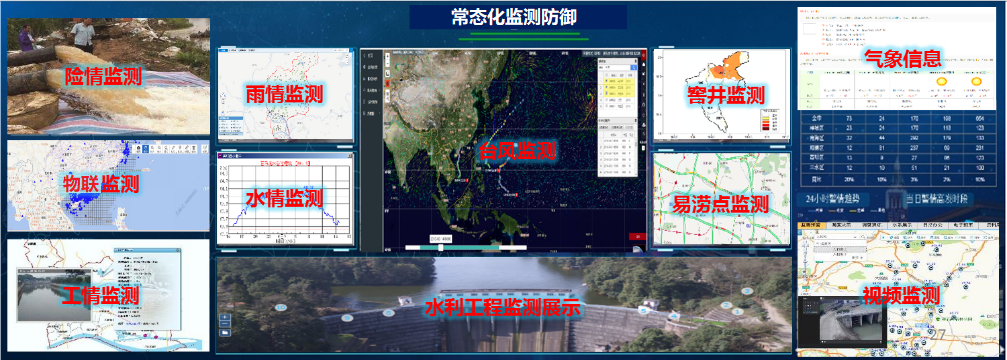Tick the second highlighted typhoon row checkbox
The width and height of the screenshot is (1007, 360).
[x=606, y=87]
